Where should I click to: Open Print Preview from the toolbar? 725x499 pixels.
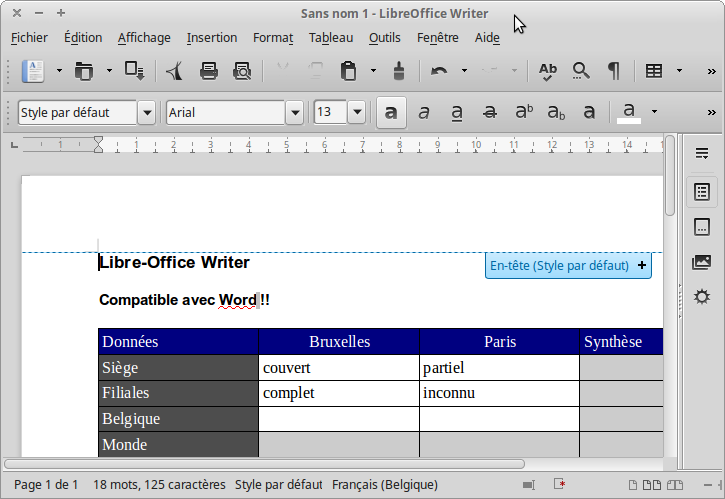coord(242,71)
